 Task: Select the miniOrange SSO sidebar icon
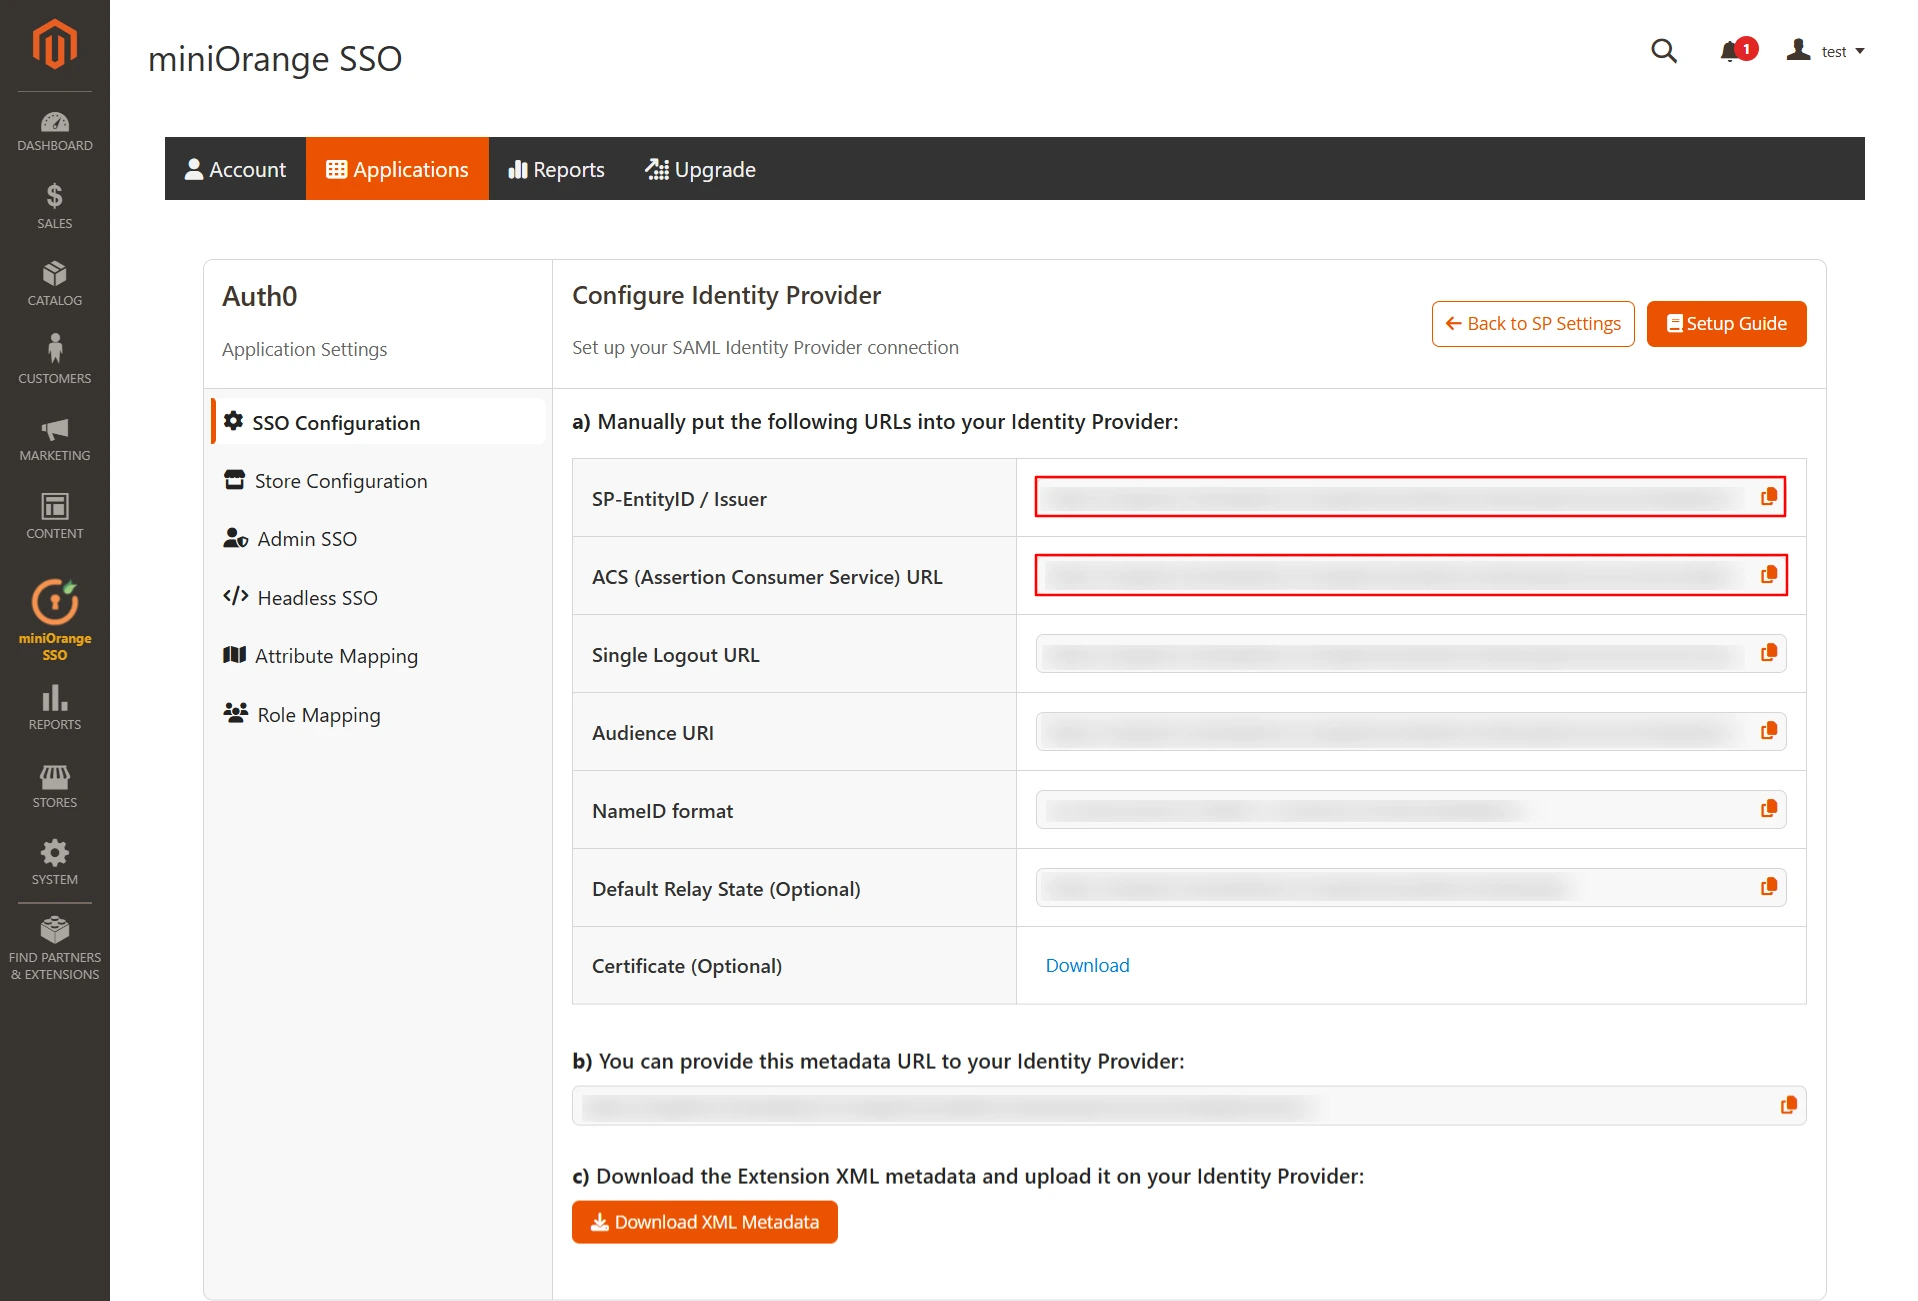coord(55,618)
